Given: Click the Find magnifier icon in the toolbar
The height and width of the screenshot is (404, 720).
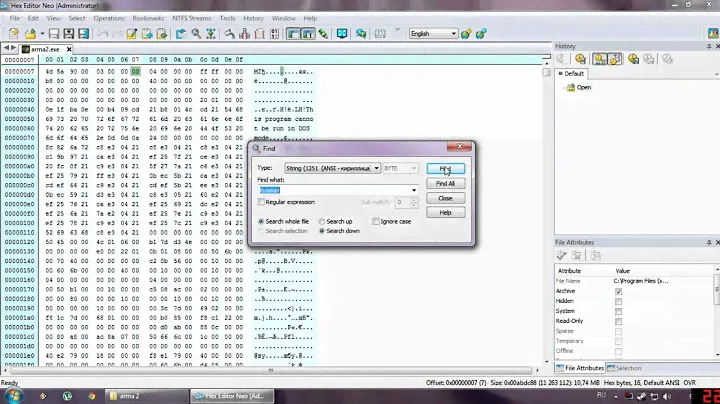Looking at the screenshot, I should point(198,33).
